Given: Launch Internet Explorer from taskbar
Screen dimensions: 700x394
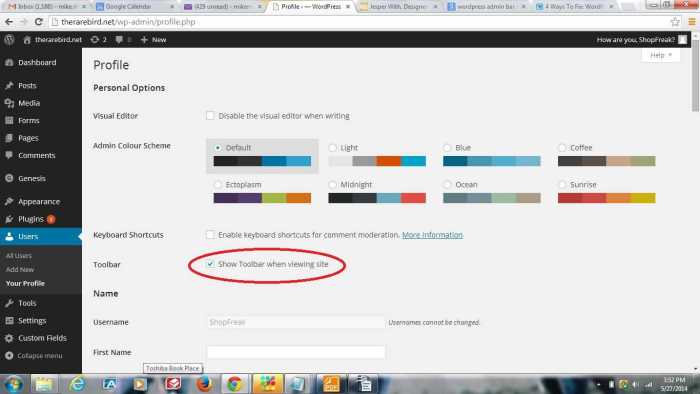Looking at the screenshot, I should [78, 384].
